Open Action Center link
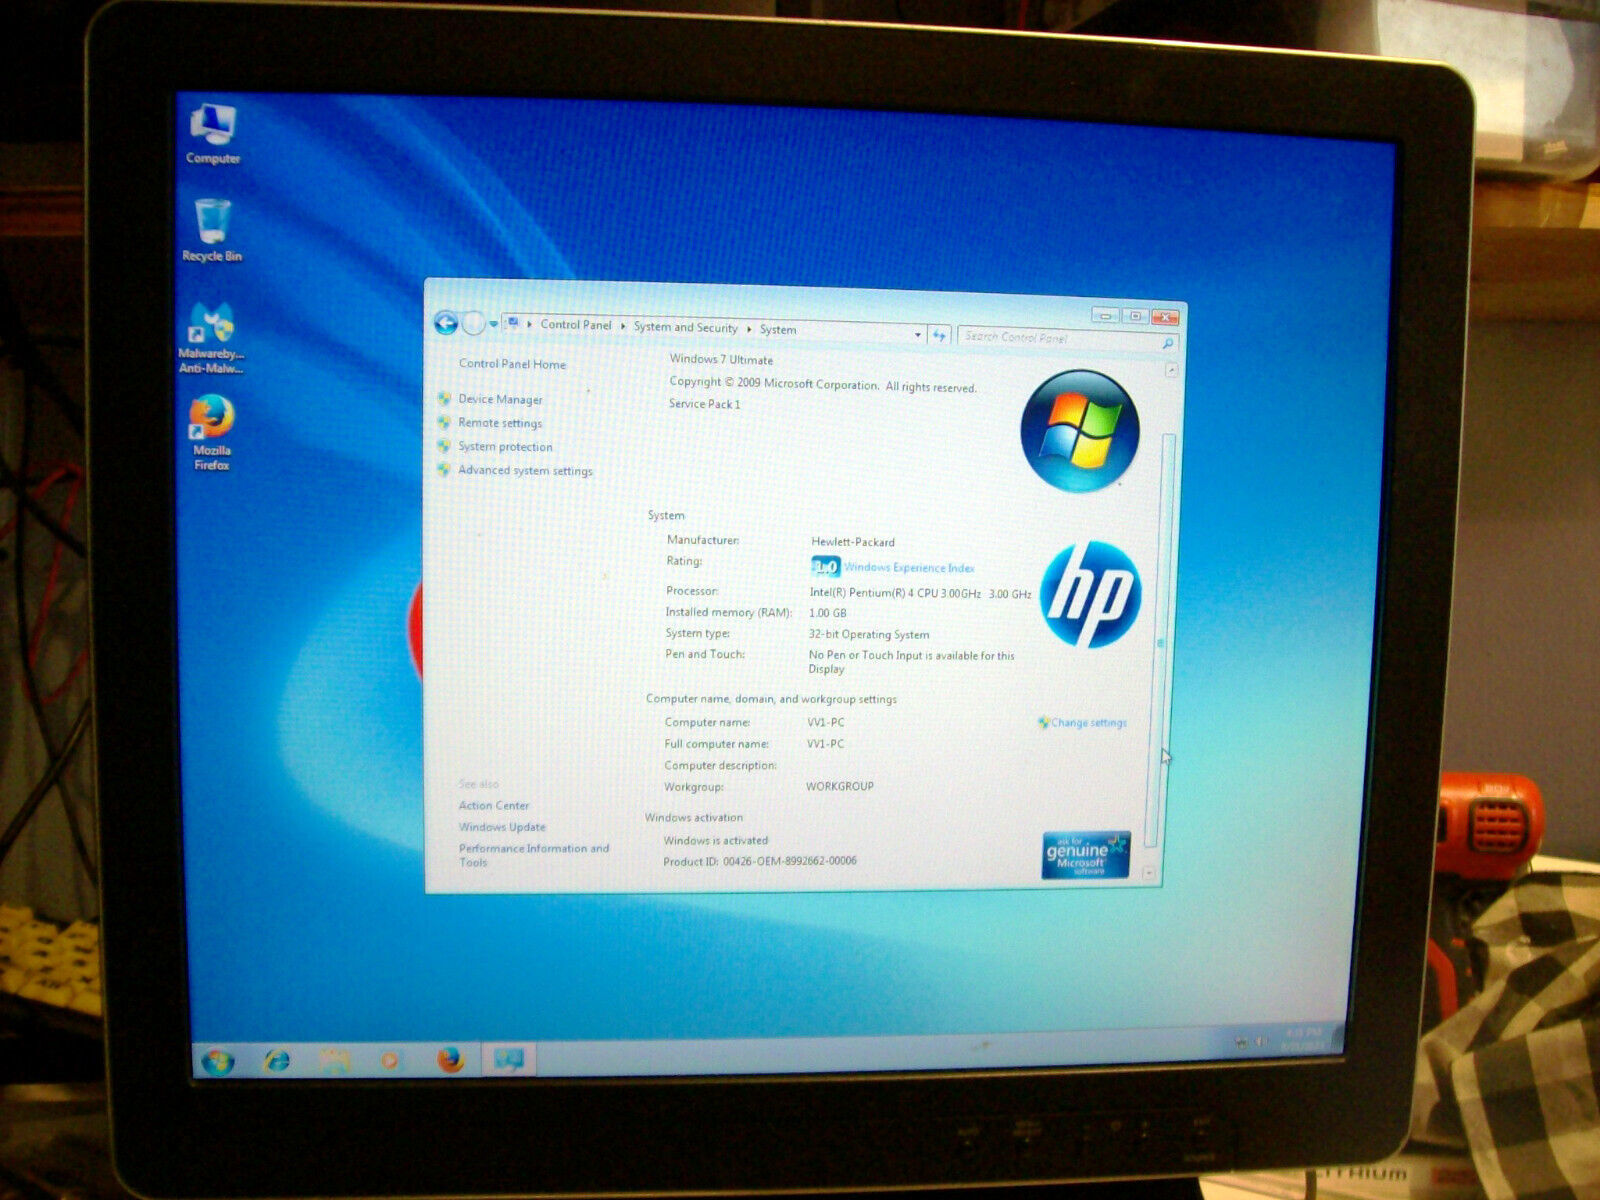 click(494, 806)
